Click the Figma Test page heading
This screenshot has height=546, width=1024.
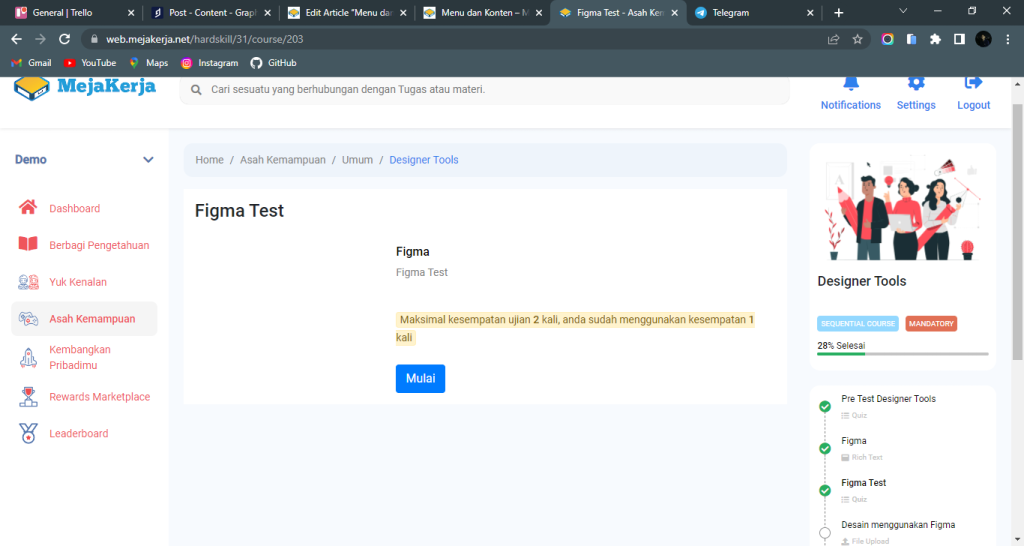[x=239, y=210]
